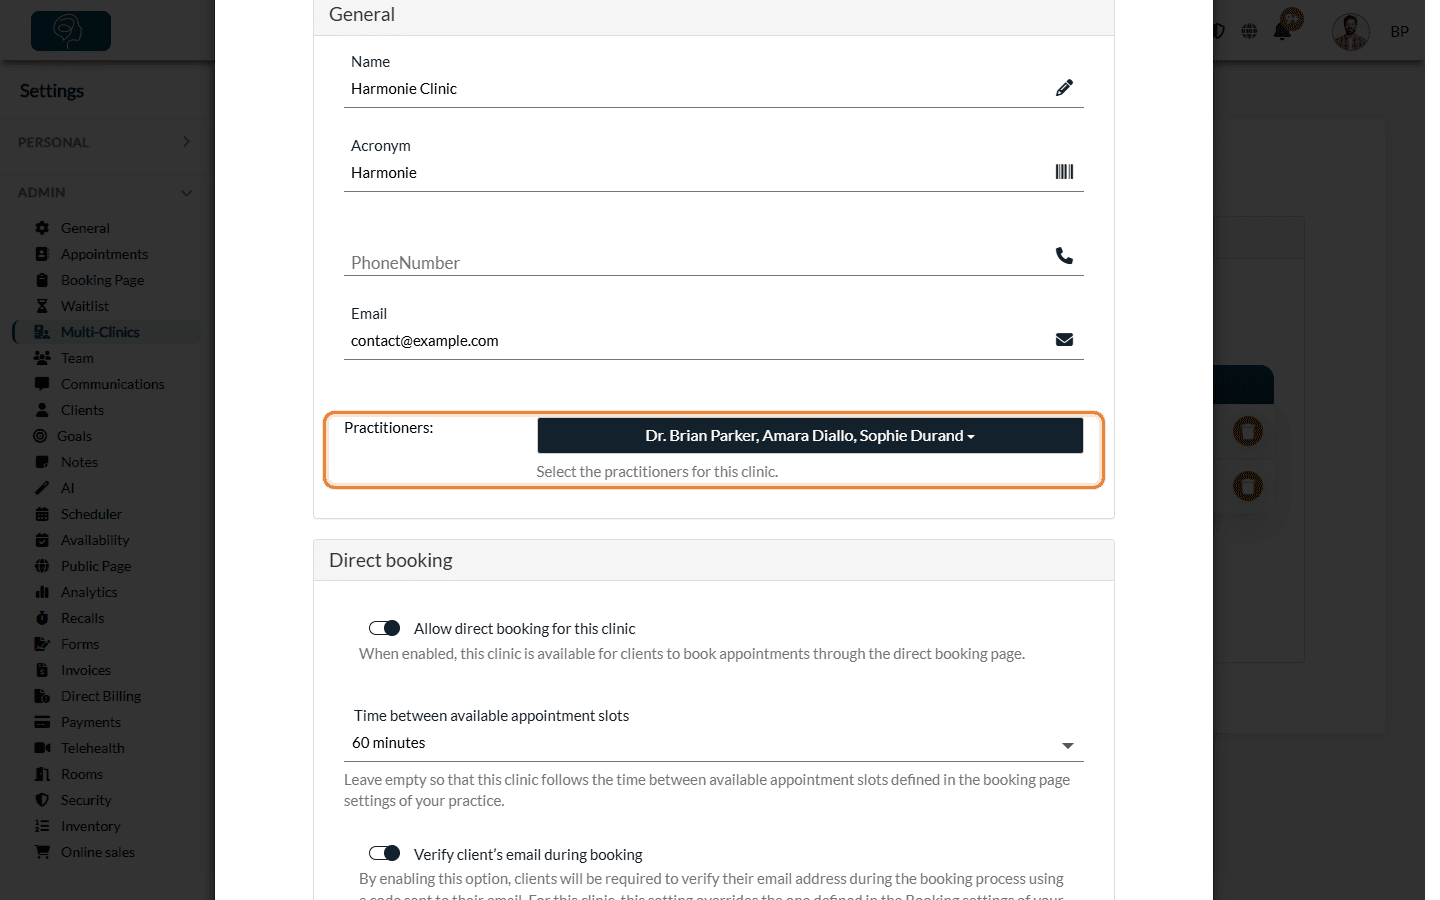1440x900 pixels.
Task: Click the AI wand icon in sidebar
Action: tap(42, 488)
